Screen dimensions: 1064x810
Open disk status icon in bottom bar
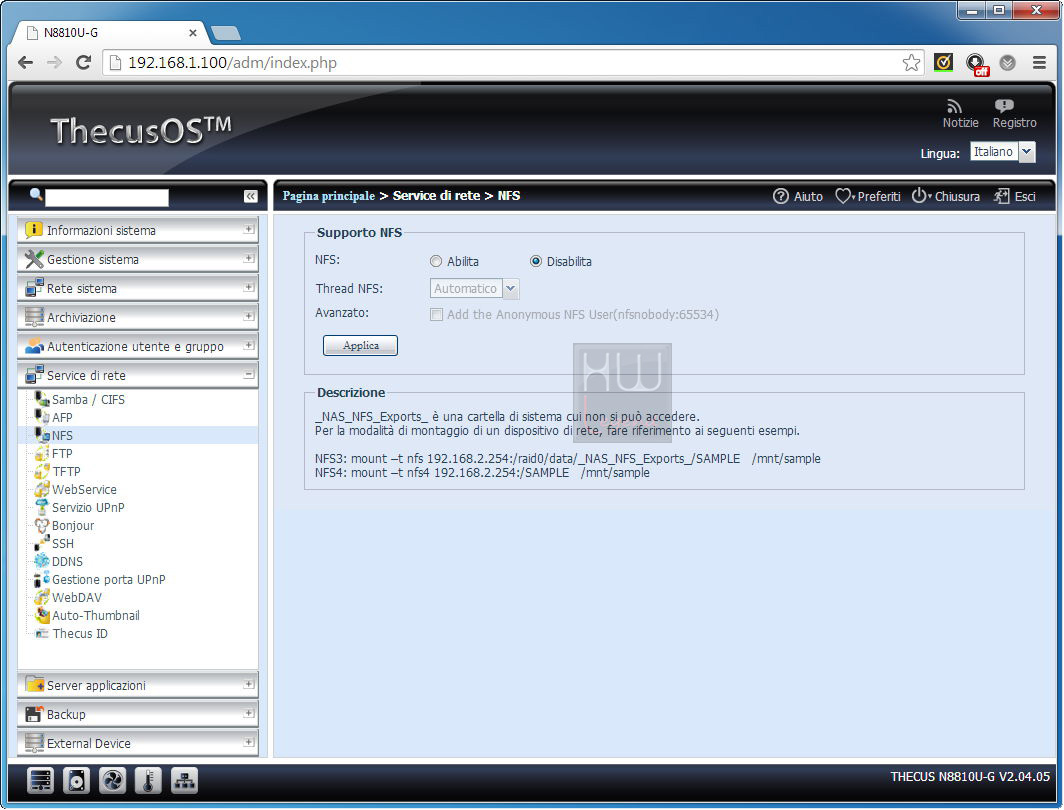[76, 781]
